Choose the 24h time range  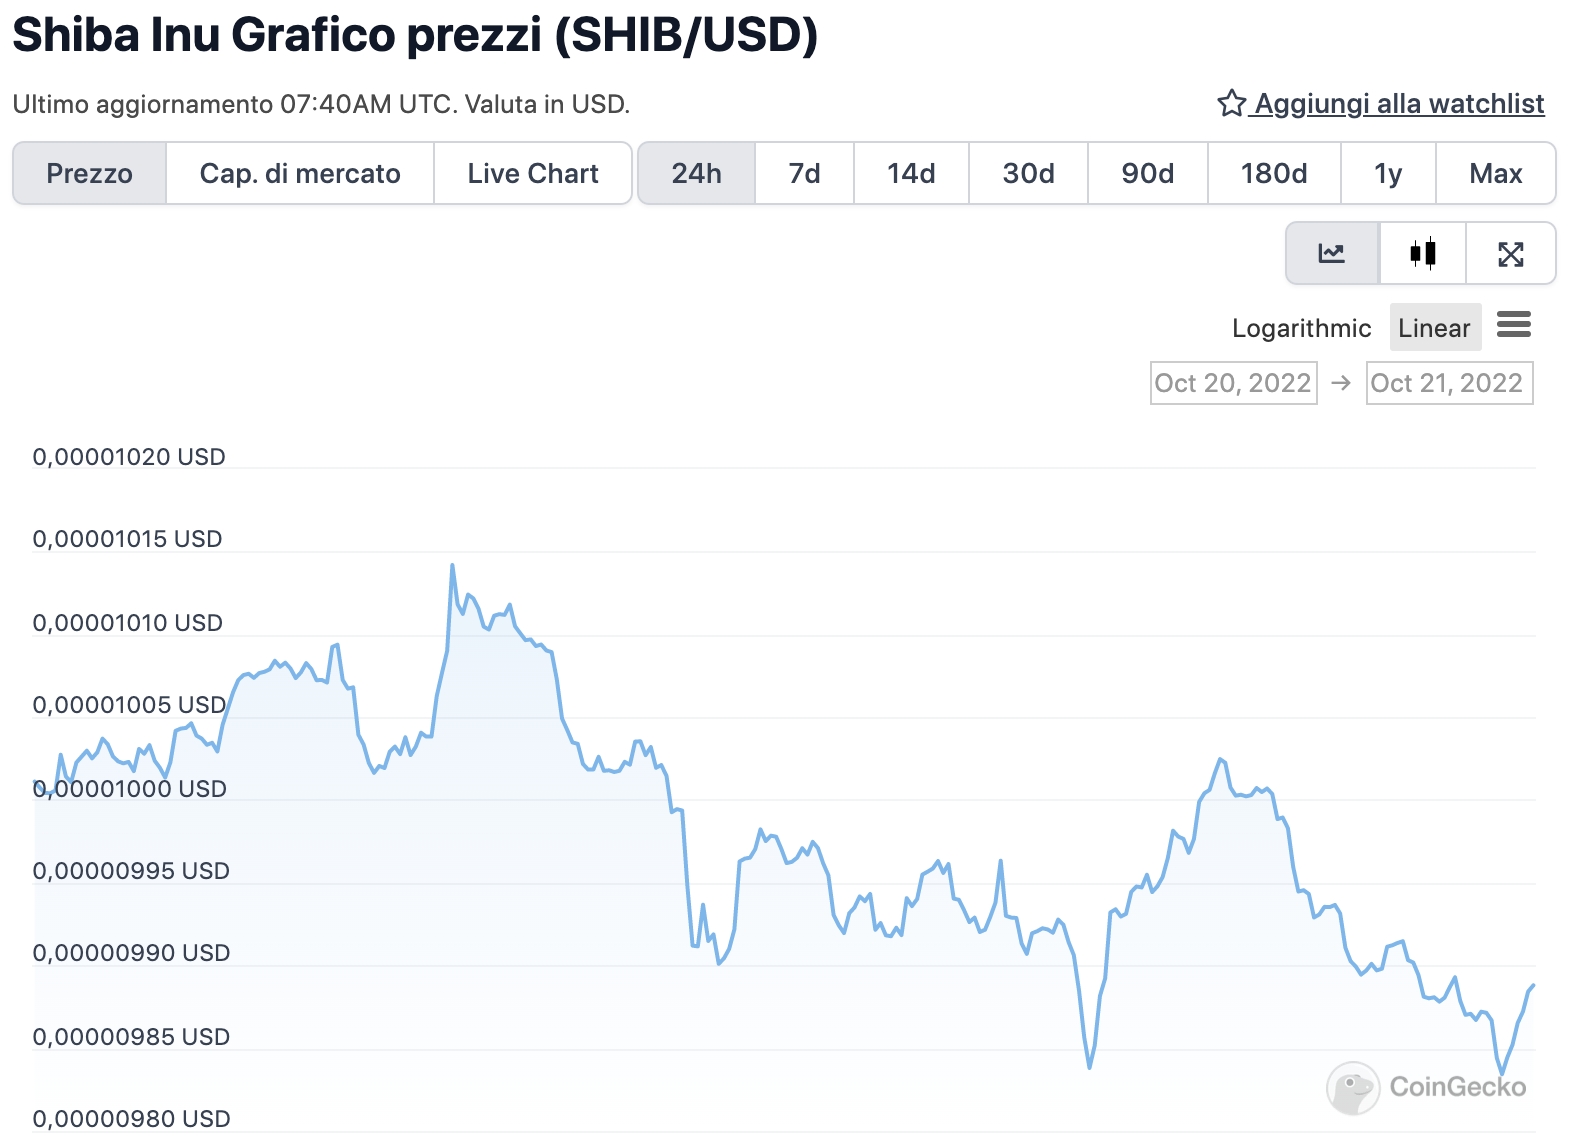click(697, 173)
